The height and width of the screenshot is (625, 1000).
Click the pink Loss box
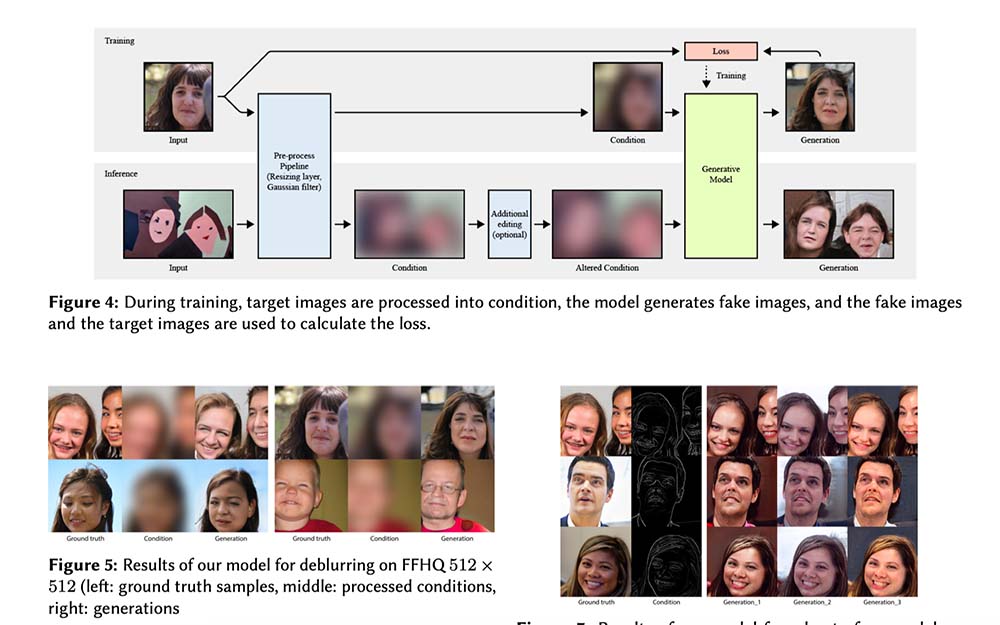pyautogui.click(x=720, y=51)
